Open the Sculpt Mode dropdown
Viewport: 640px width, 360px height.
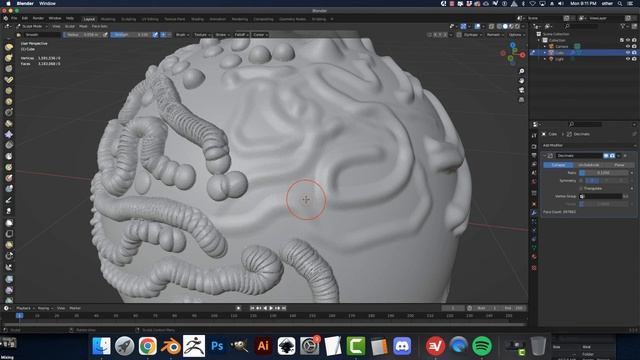coord(32,26)
